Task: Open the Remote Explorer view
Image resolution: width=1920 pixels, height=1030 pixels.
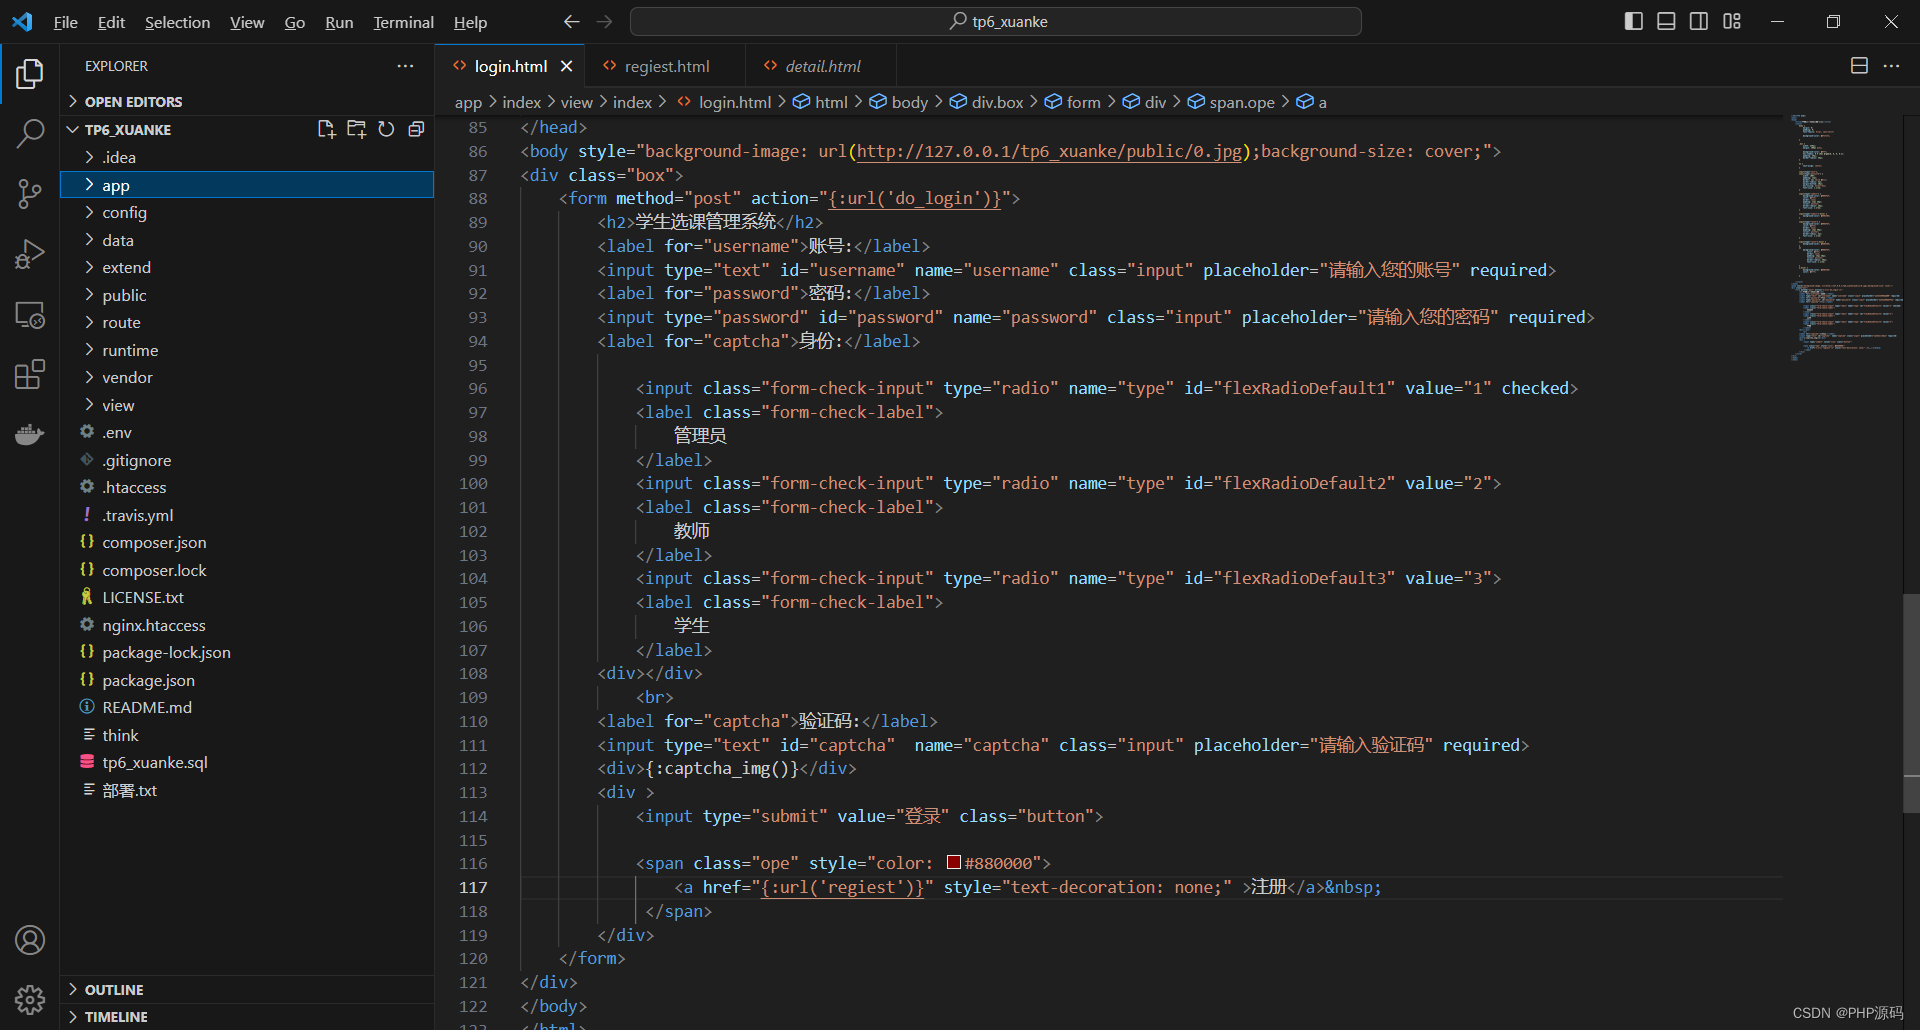Action: click(x=30, y=315)
